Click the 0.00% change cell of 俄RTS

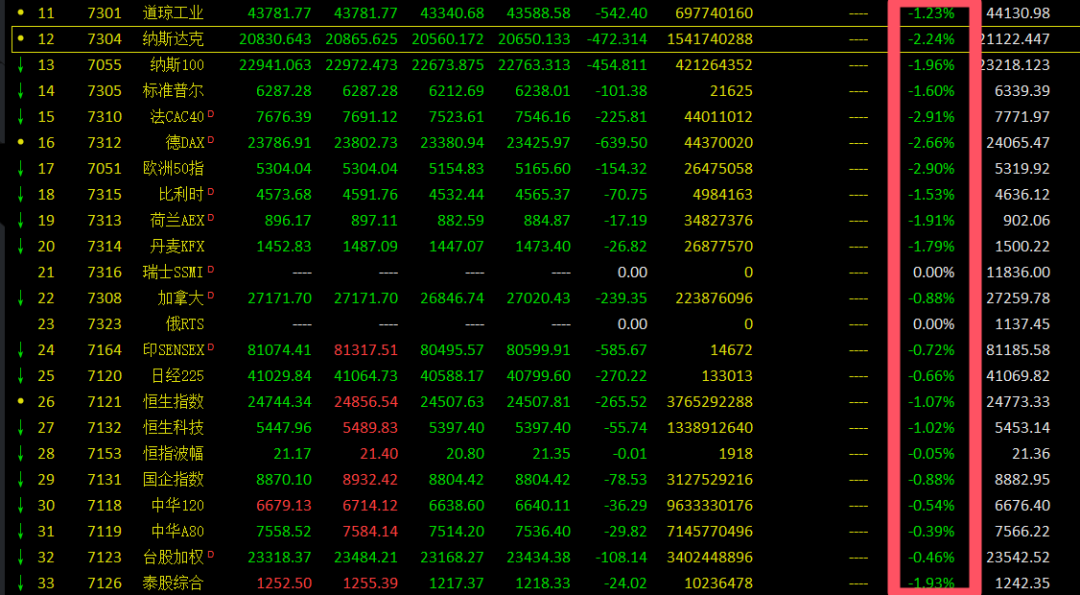(933, 324)
